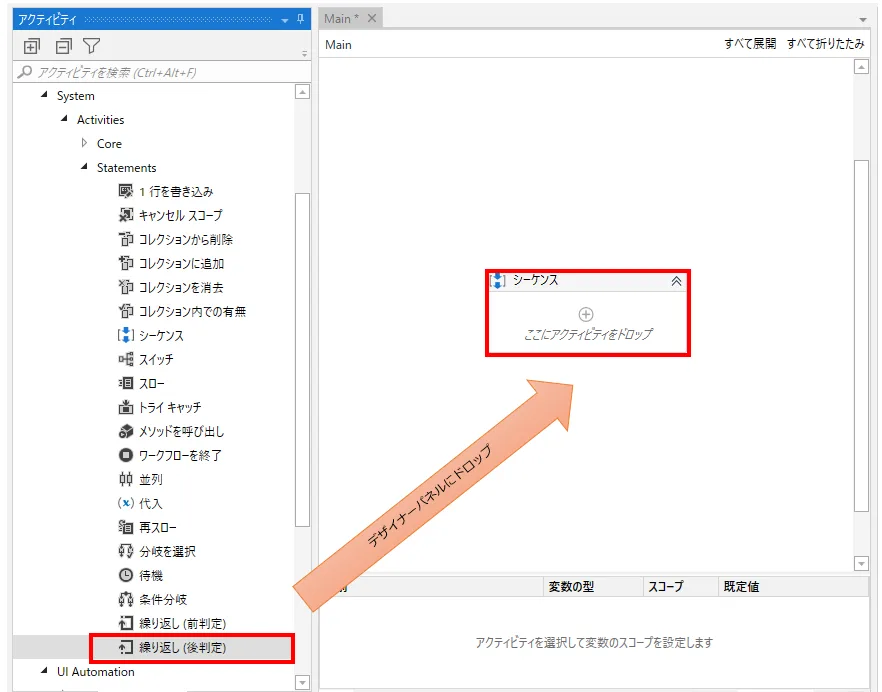Collapse the System tree node
This screenshot has height=692, width=882.
(x=44, y=96)
